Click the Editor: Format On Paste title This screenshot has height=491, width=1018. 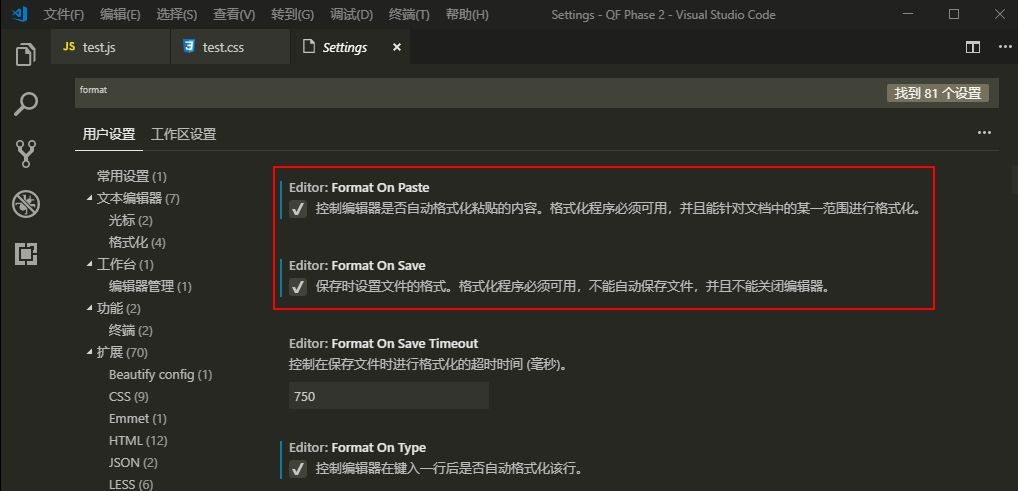(359, 188)
